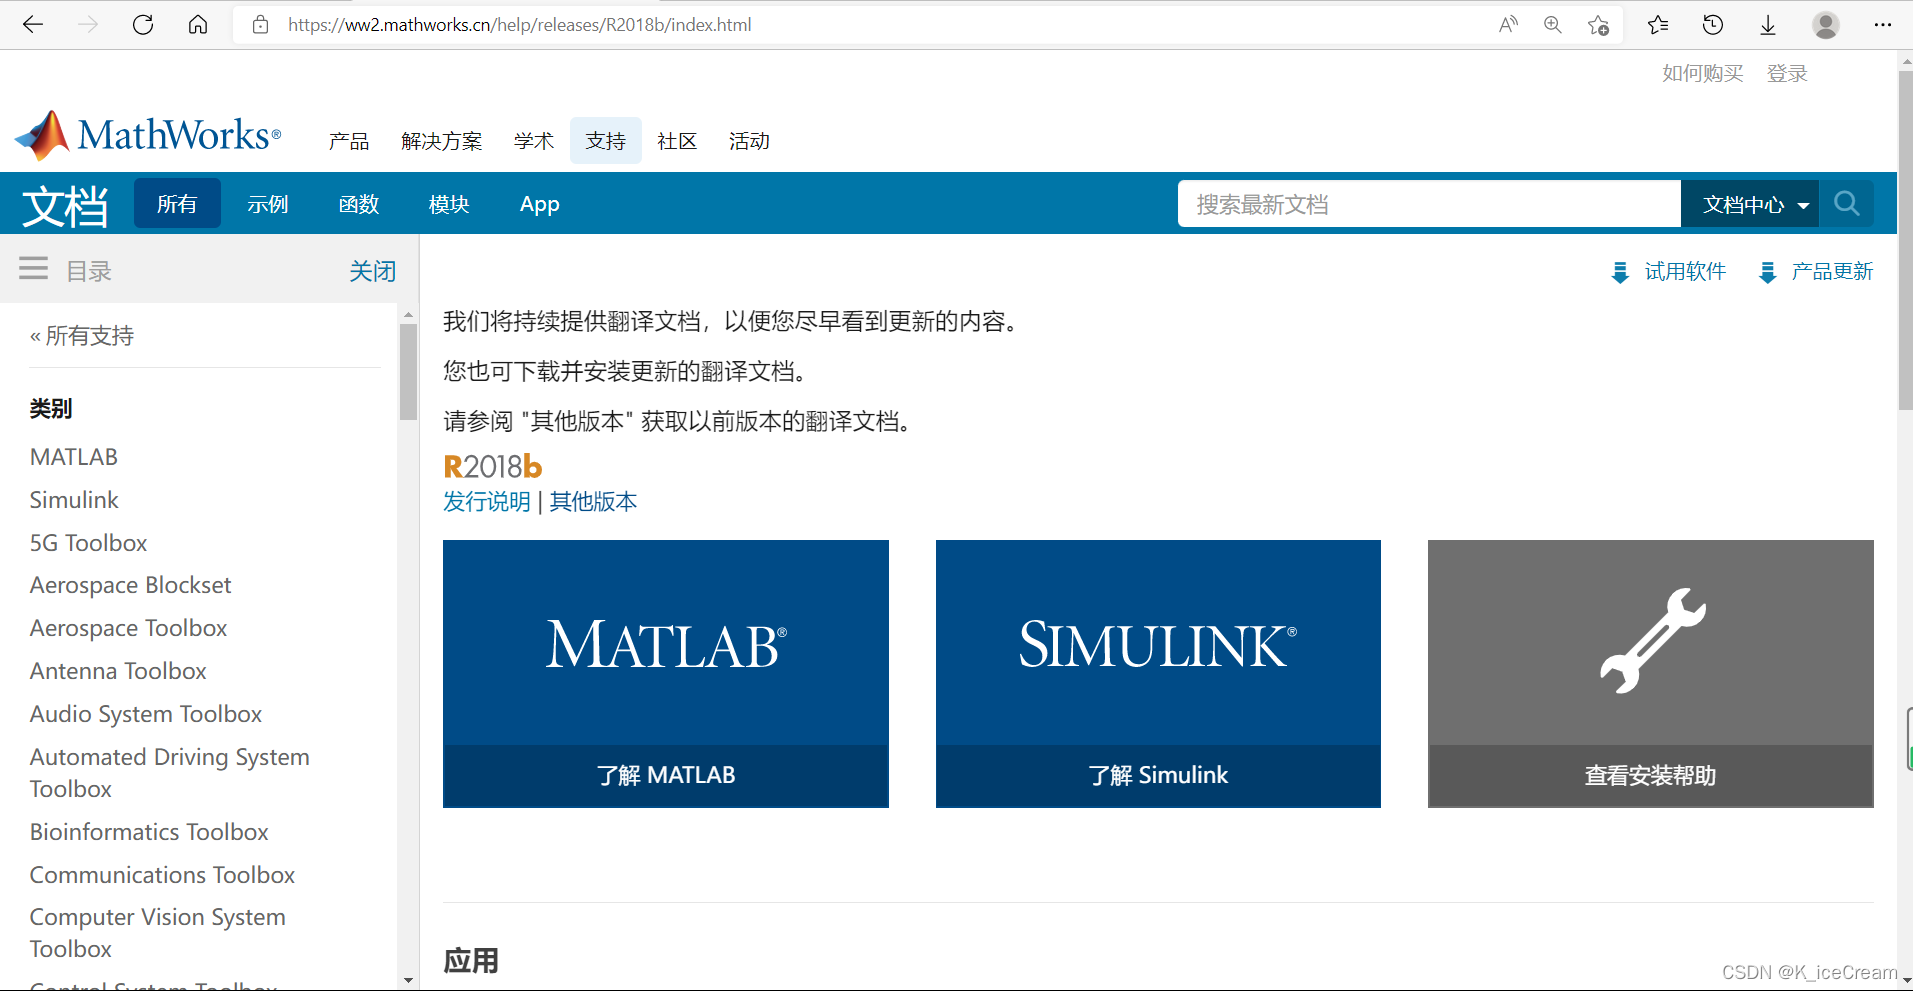Open Computer Vision System Toolbox
This screenshot has height=991, width=1913.
[x=158, y=933]
